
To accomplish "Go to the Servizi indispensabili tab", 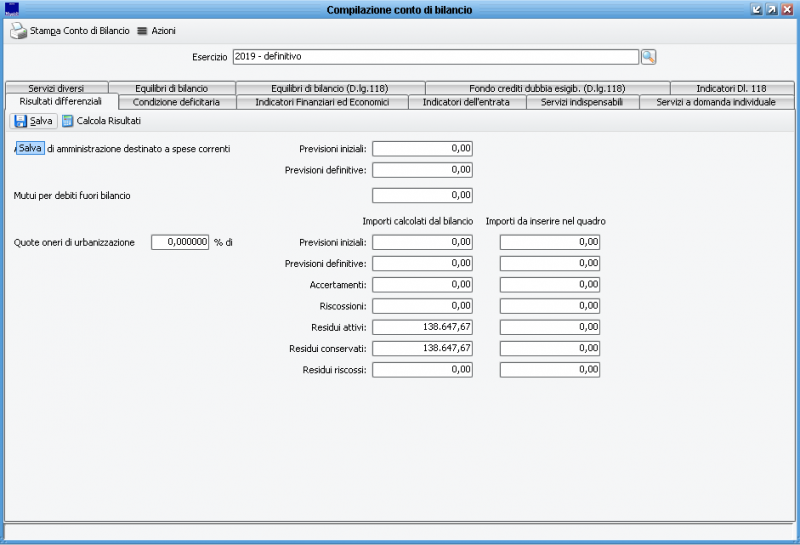I will pos(581,102).
